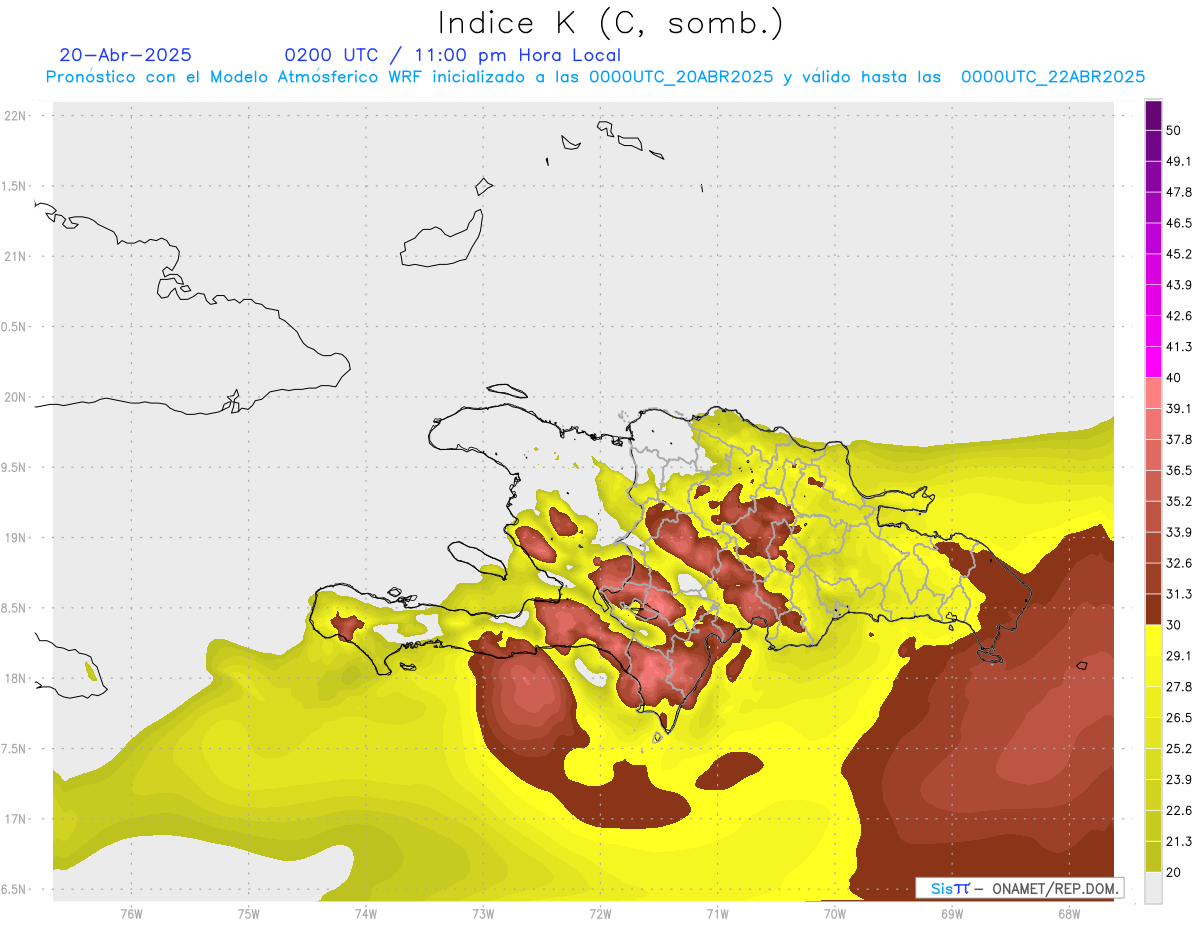Click the "8.5N" latitude label
Screen dimensions: 1200x927
pyautogui.click(x=14, y=609)
